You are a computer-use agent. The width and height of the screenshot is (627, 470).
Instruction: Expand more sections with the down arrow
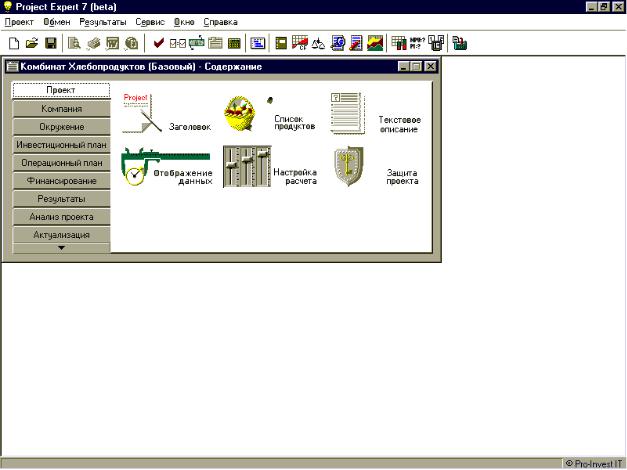[x=61, y=248]
